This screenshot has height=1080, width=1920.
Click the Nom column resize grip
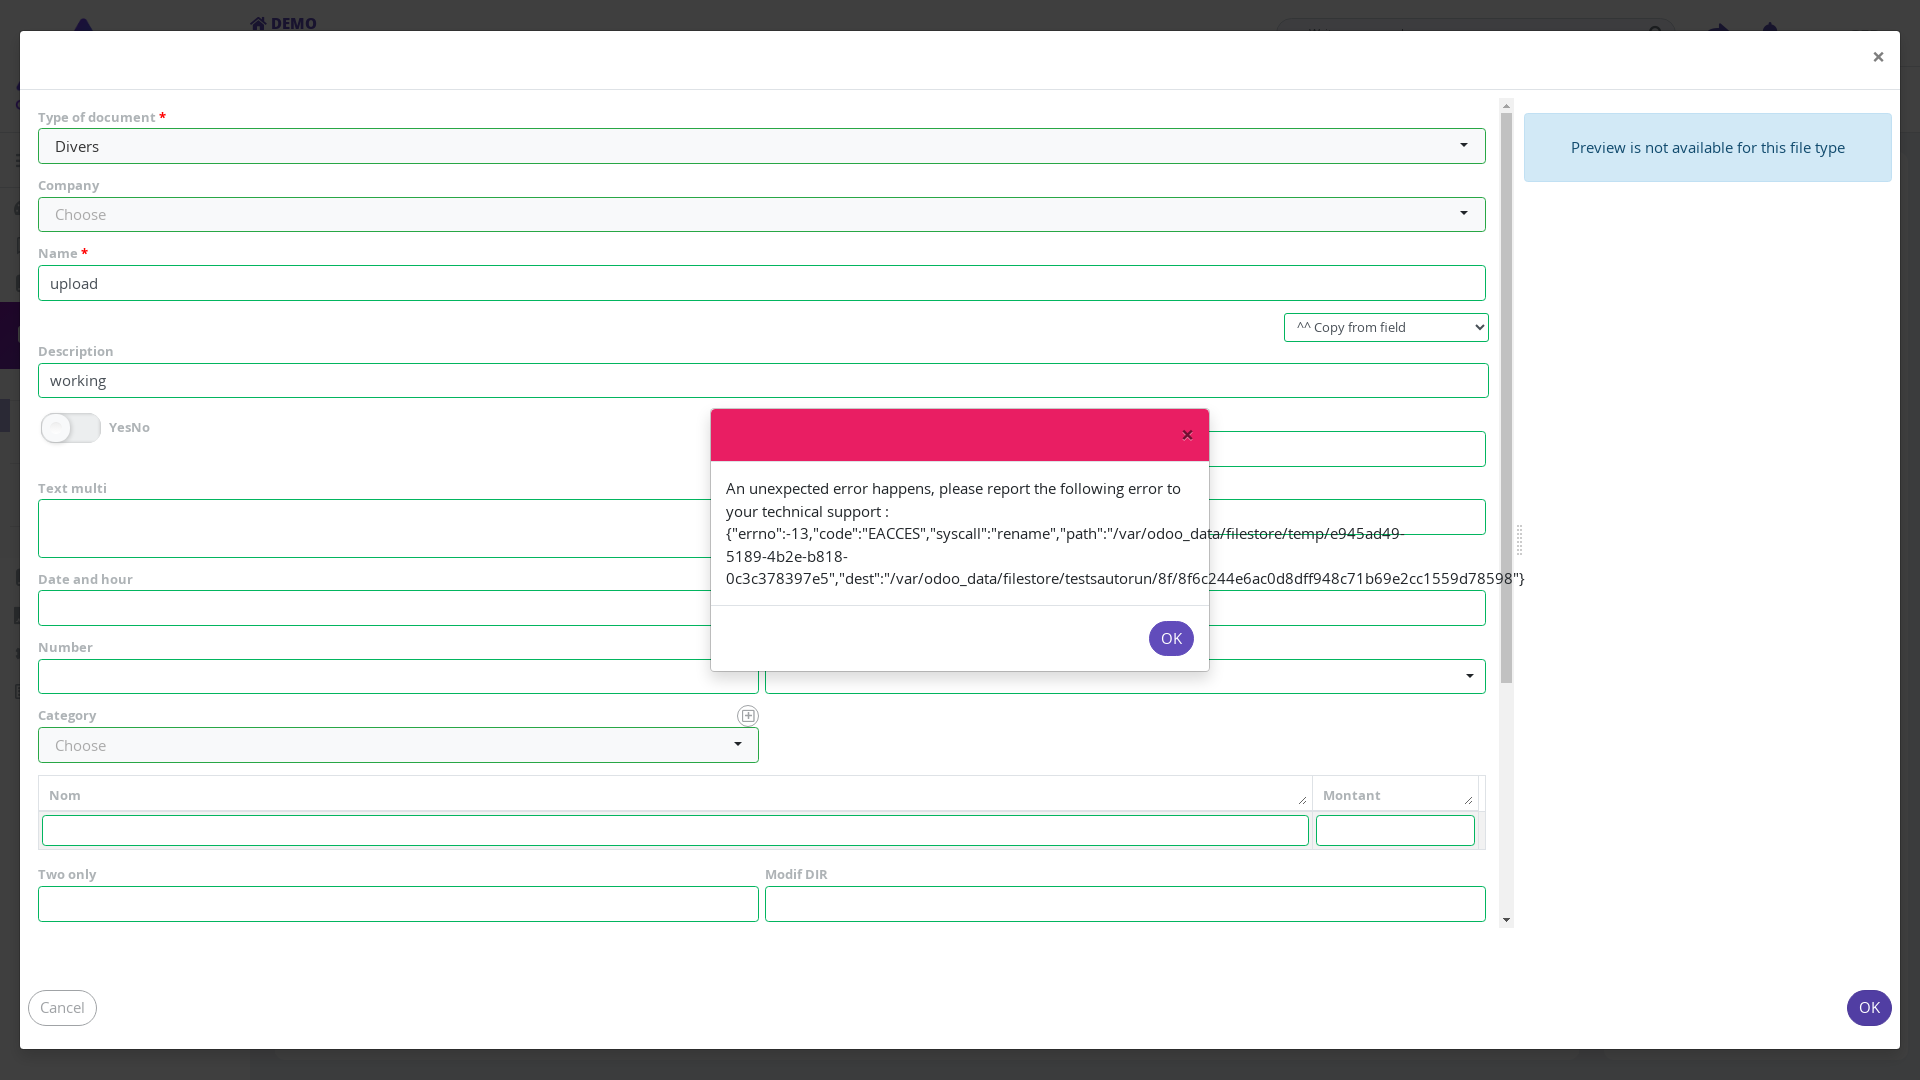[1302, 800]
